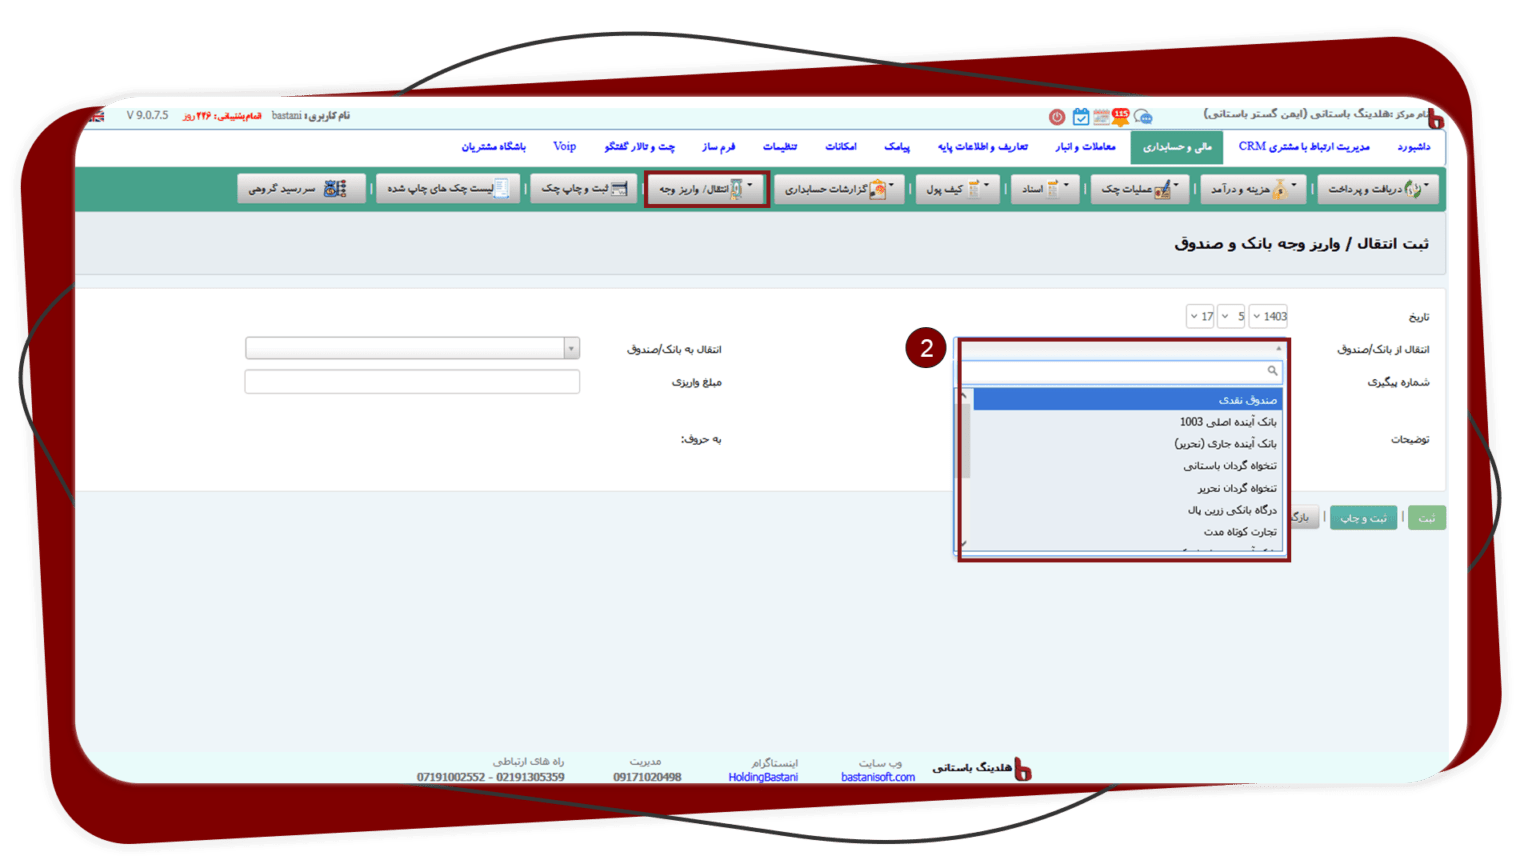Screen dimensions: 1536x864
Task: Click the ثبت و چاپ button
Action: [x=1363, y=518]
